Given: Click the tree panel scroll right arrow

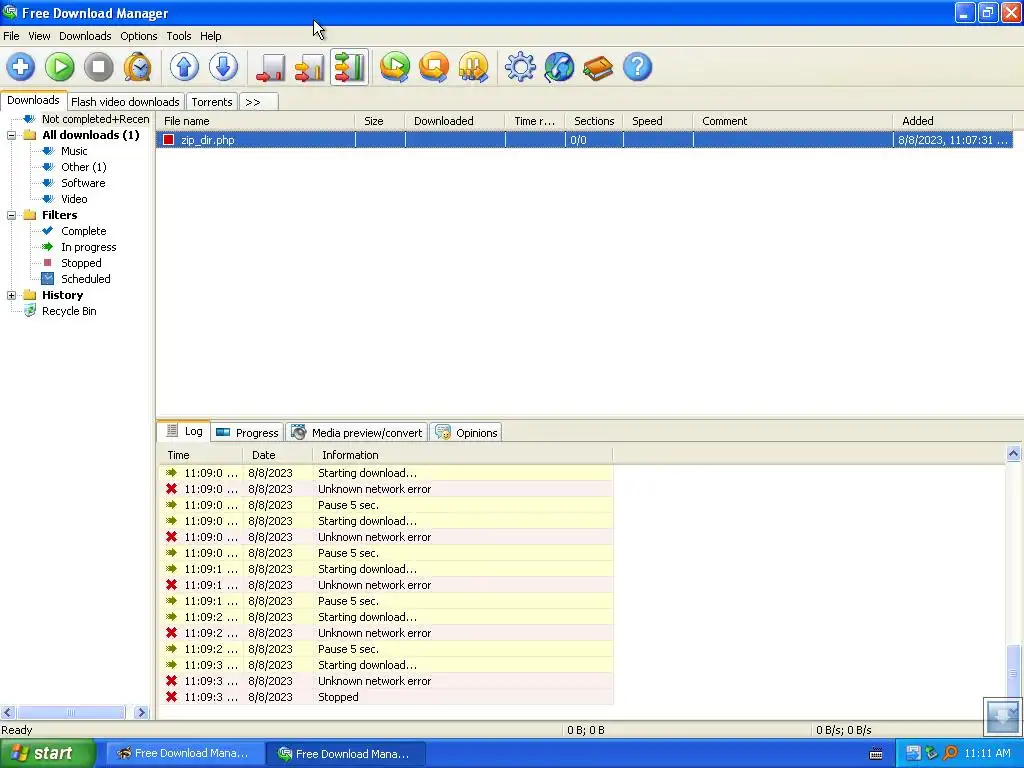Looking at the screenshot, I should (x=141, y=712).
